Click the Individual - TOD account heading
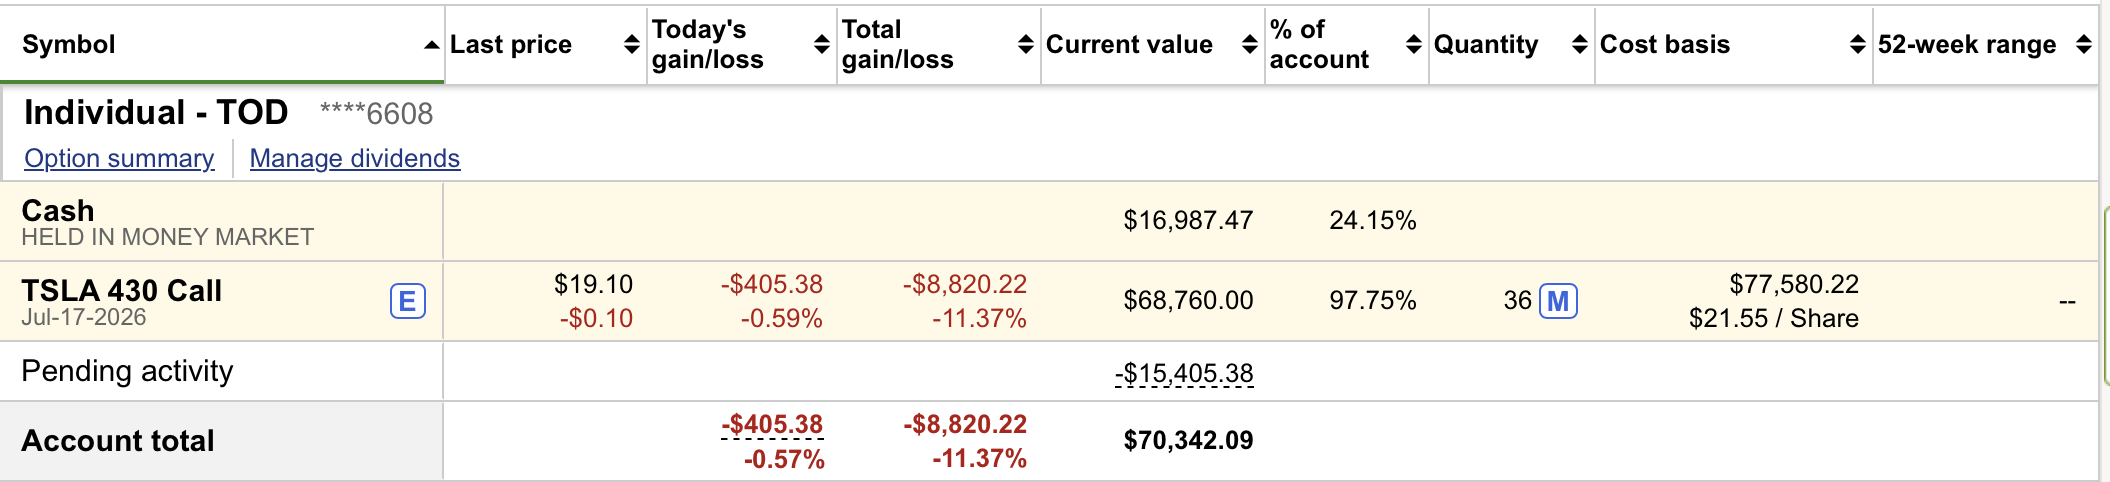 pyautogui.click(x=156, y=113)
